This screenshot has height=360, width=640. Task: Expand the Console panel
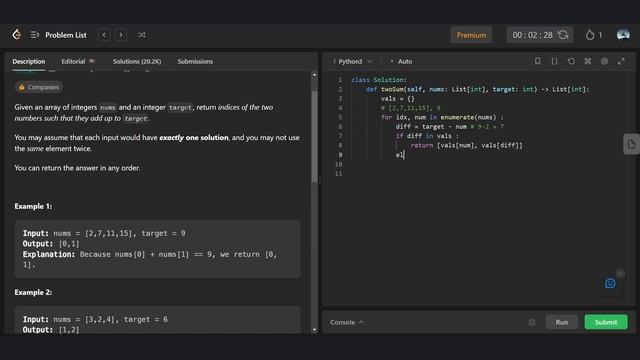click(x=347, y=322)
